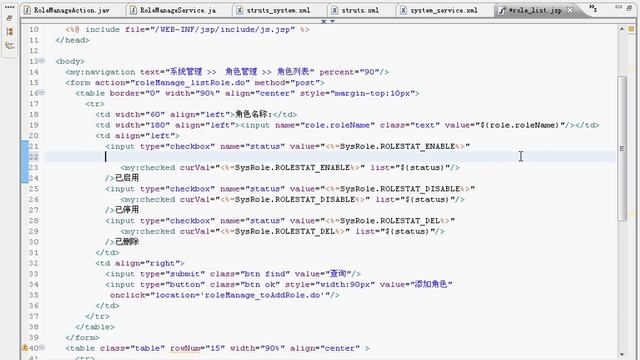Click the <td align="right"> tag
The height and width of the screenshot is (360, 640).
(140, 263)
